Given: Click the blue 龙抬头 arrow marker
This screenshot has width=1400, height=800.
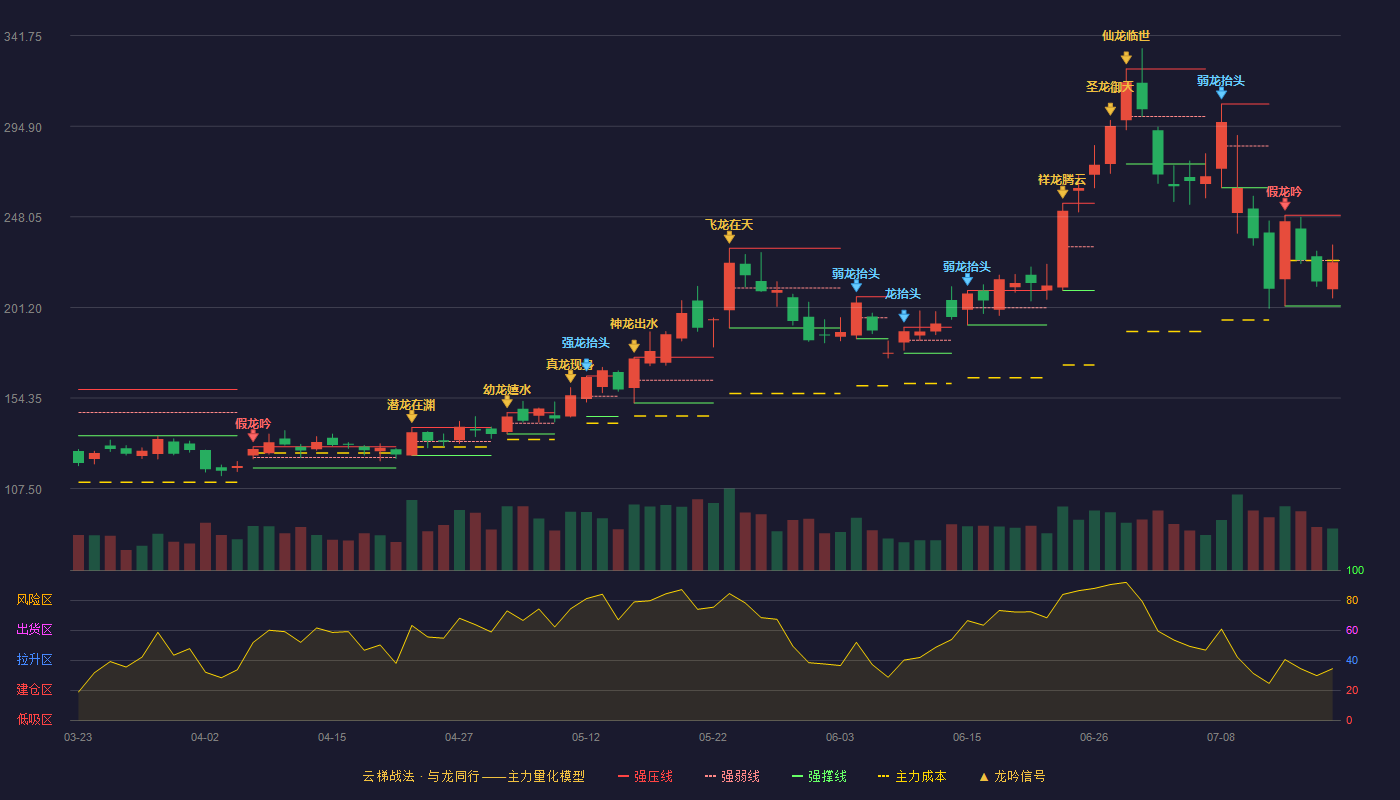Looking at the screenshot, I should pyautogui.click(x=904, y=316).
